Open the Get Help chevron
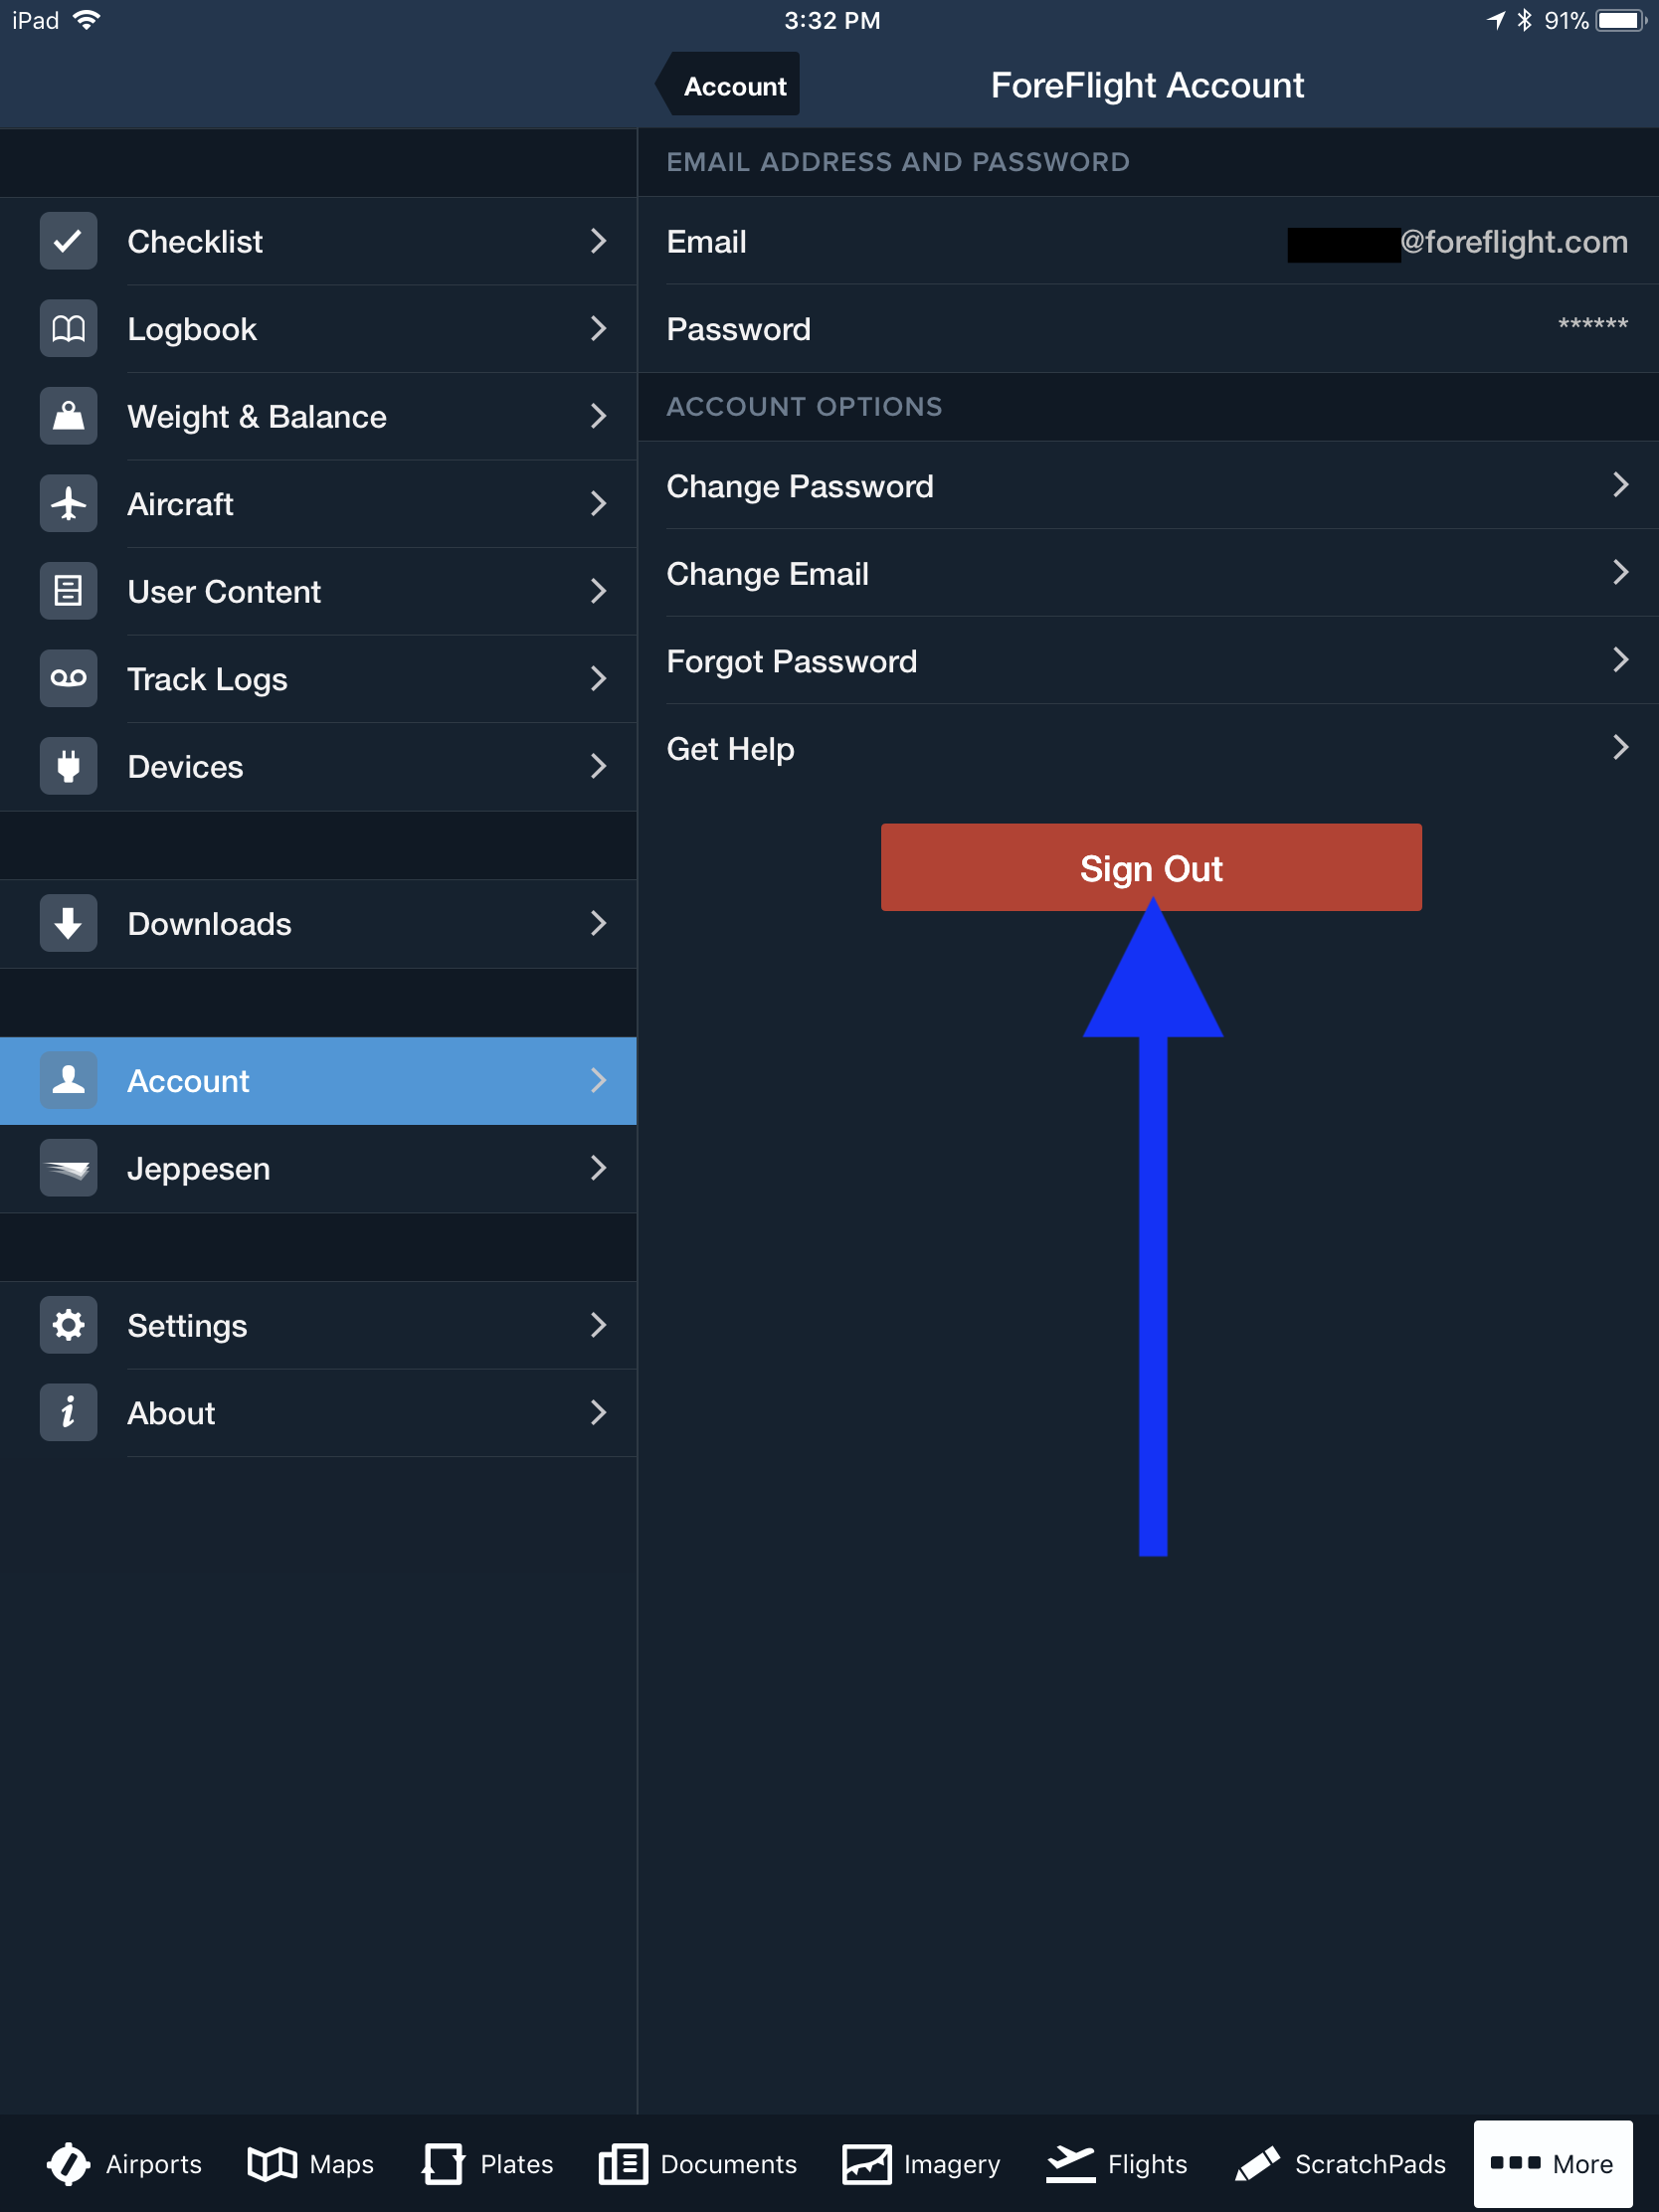The width and height of the screenshot is (1659, 2212). pyautogui.click(x=1619, y=747)
